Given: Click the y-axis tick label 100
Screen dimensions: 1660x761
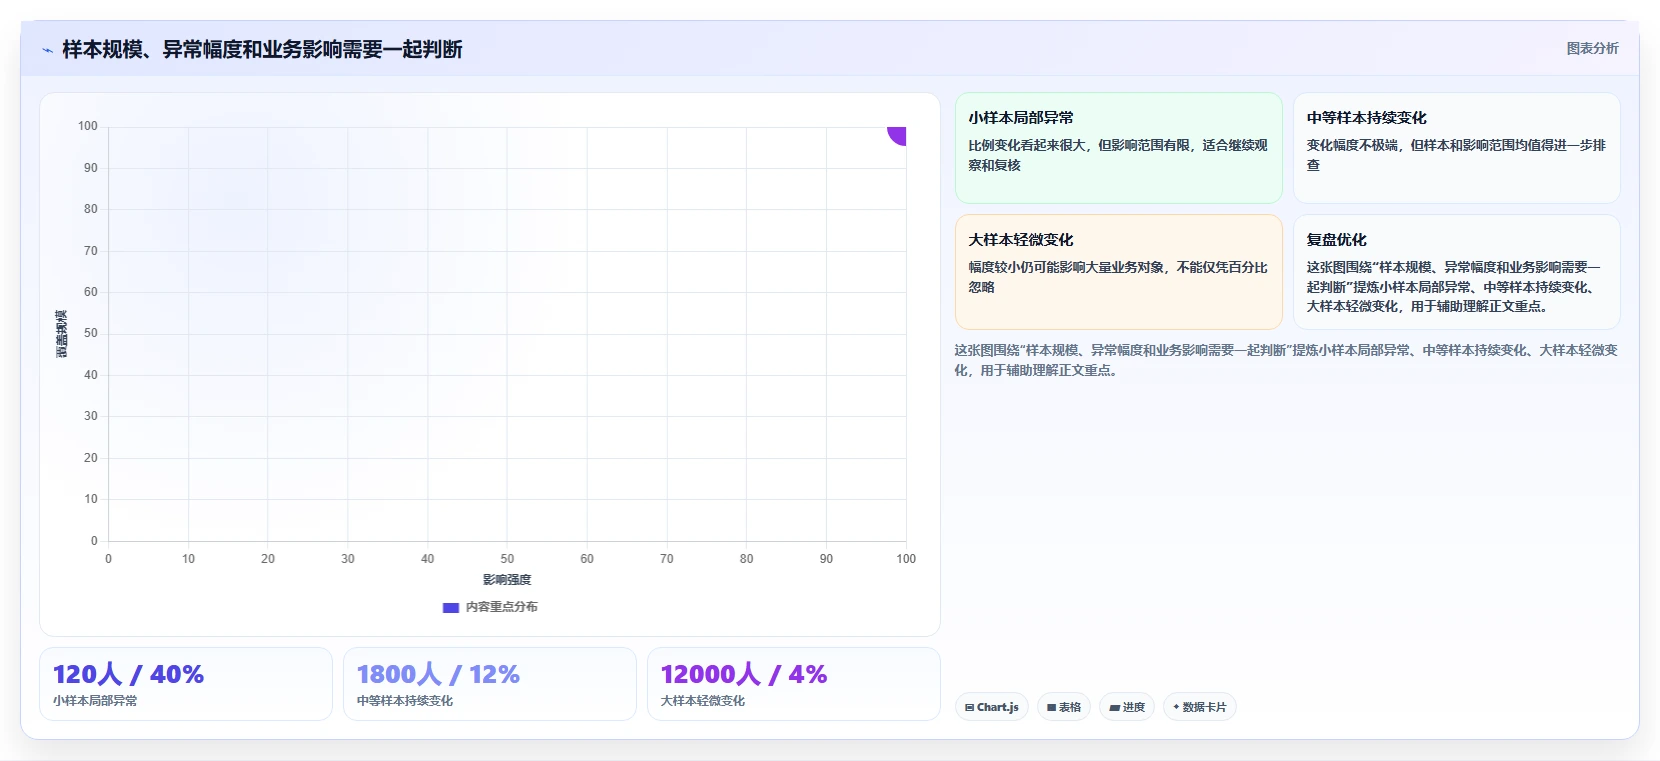Looking at the screenshot, I should 88,126.
